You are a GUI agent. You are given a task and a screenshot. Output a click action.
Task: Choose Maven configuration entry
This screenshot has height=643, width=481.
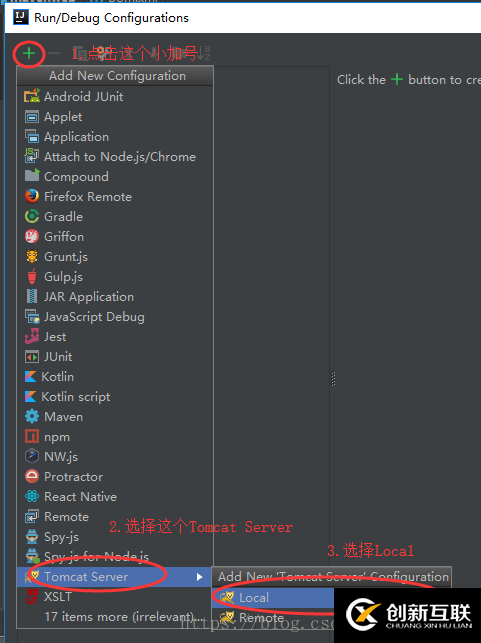pos(115,417)
